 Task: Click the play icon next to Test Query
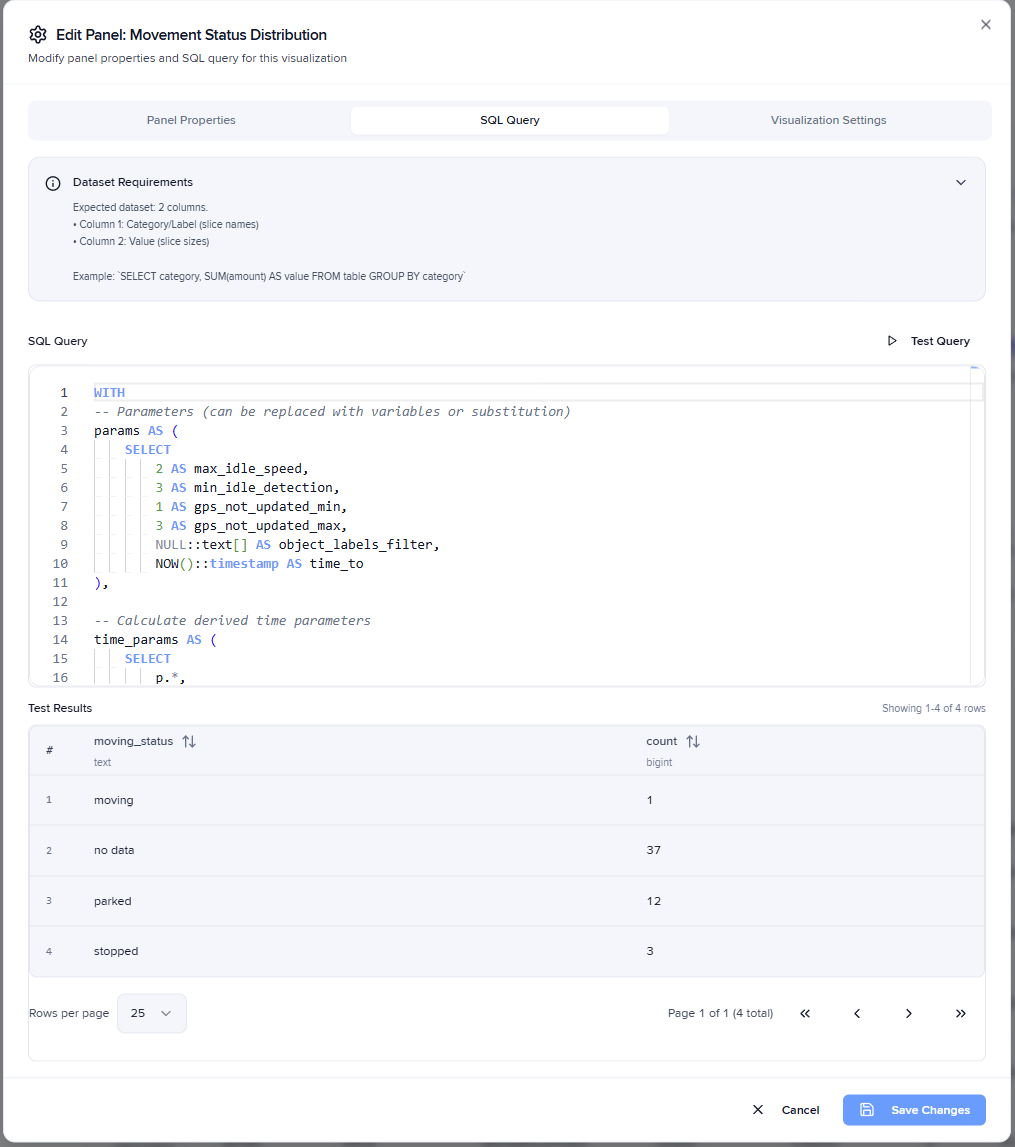pos(892,341)
